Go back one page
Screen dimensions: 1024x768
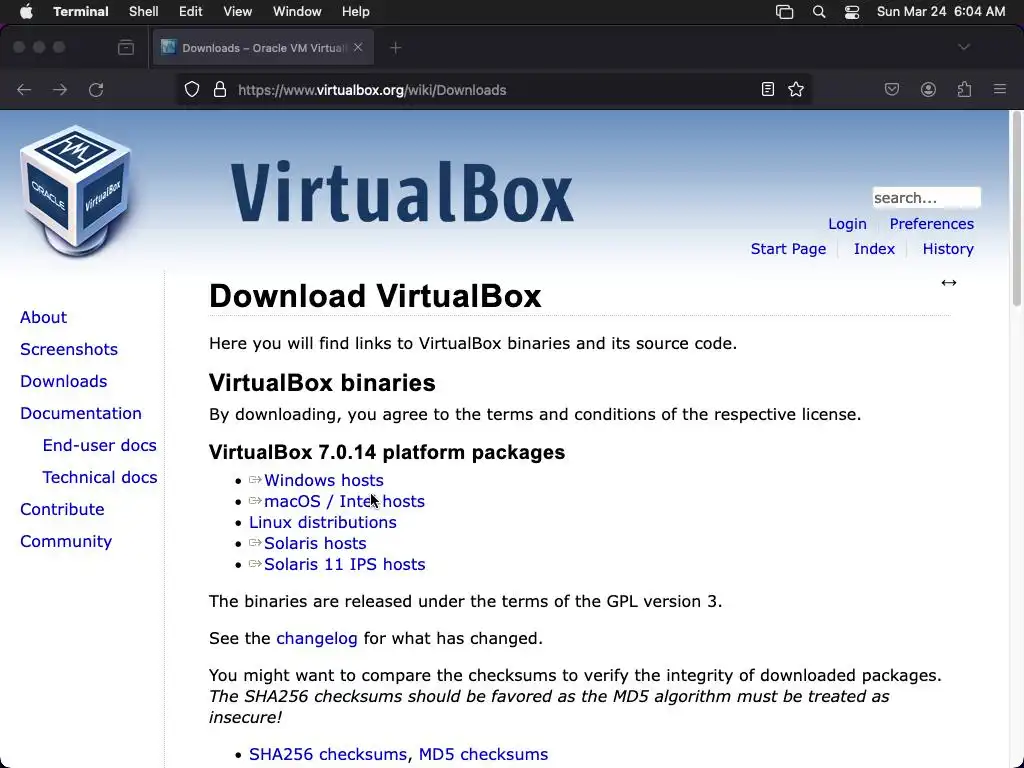[x=24, y=89]
